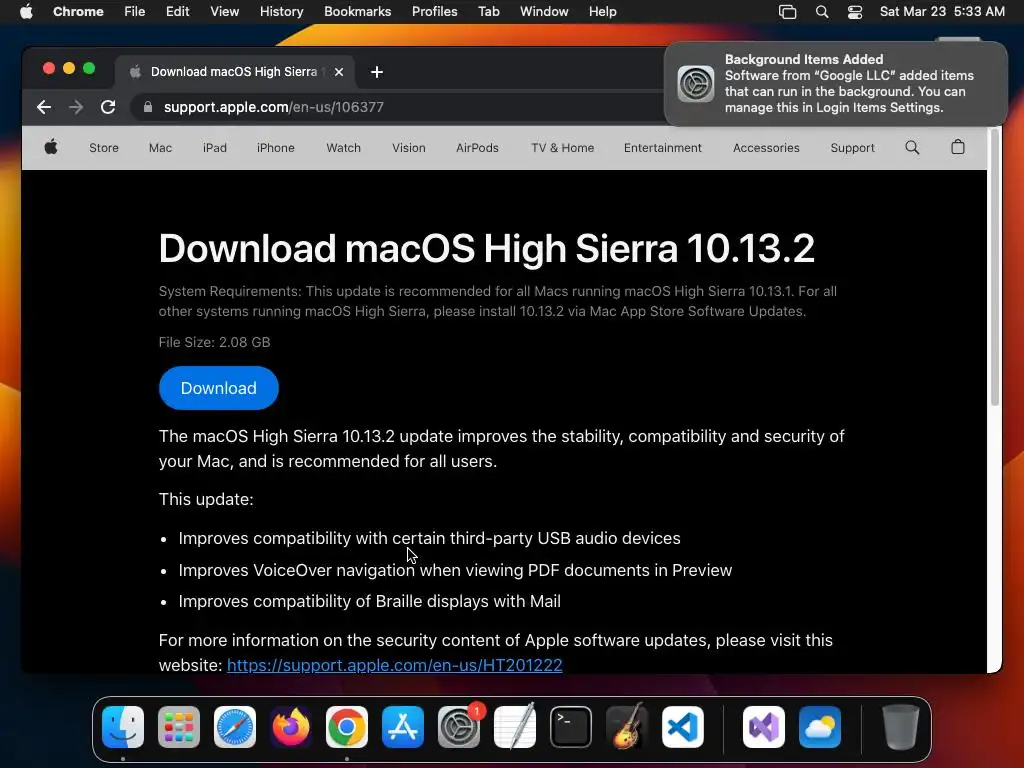Open TextEdit from the Dock
This screenshot has height=768, width=1024.
[x=515, y=726]
